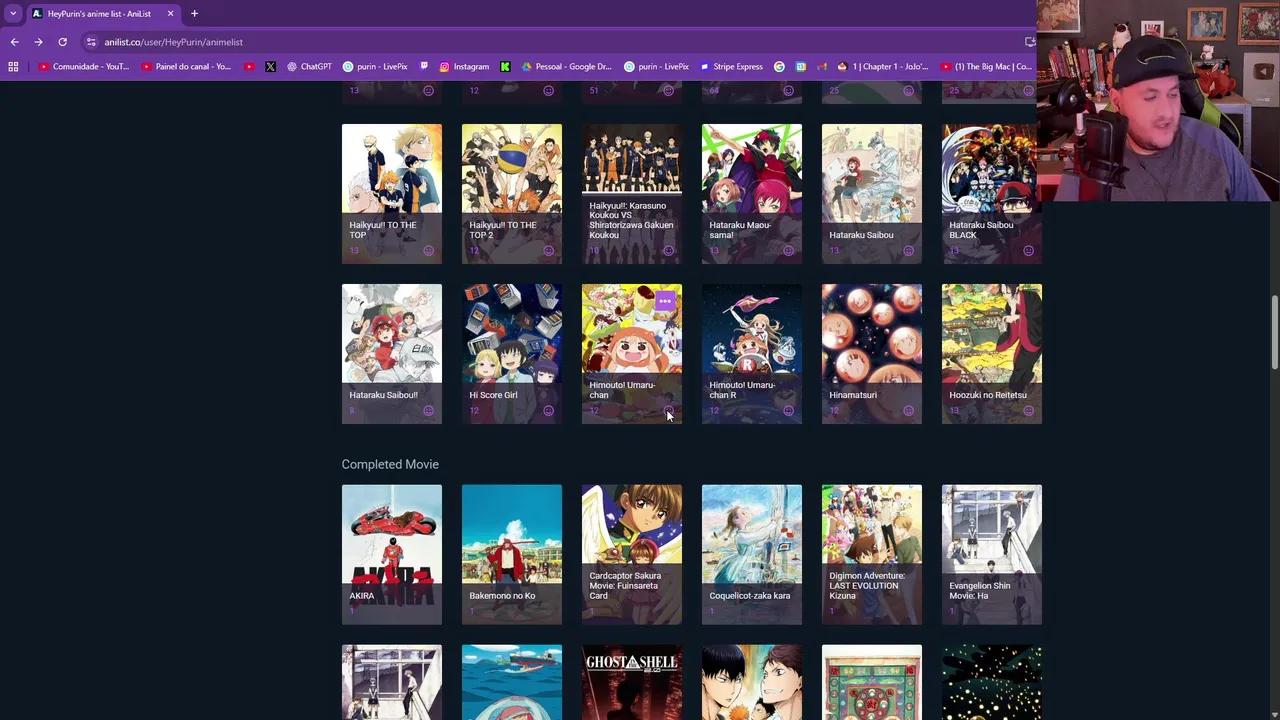Viewport: 1280px width, 720px height.
Task: Expand the tab search dropdown arrow
Action: (13, 14)
